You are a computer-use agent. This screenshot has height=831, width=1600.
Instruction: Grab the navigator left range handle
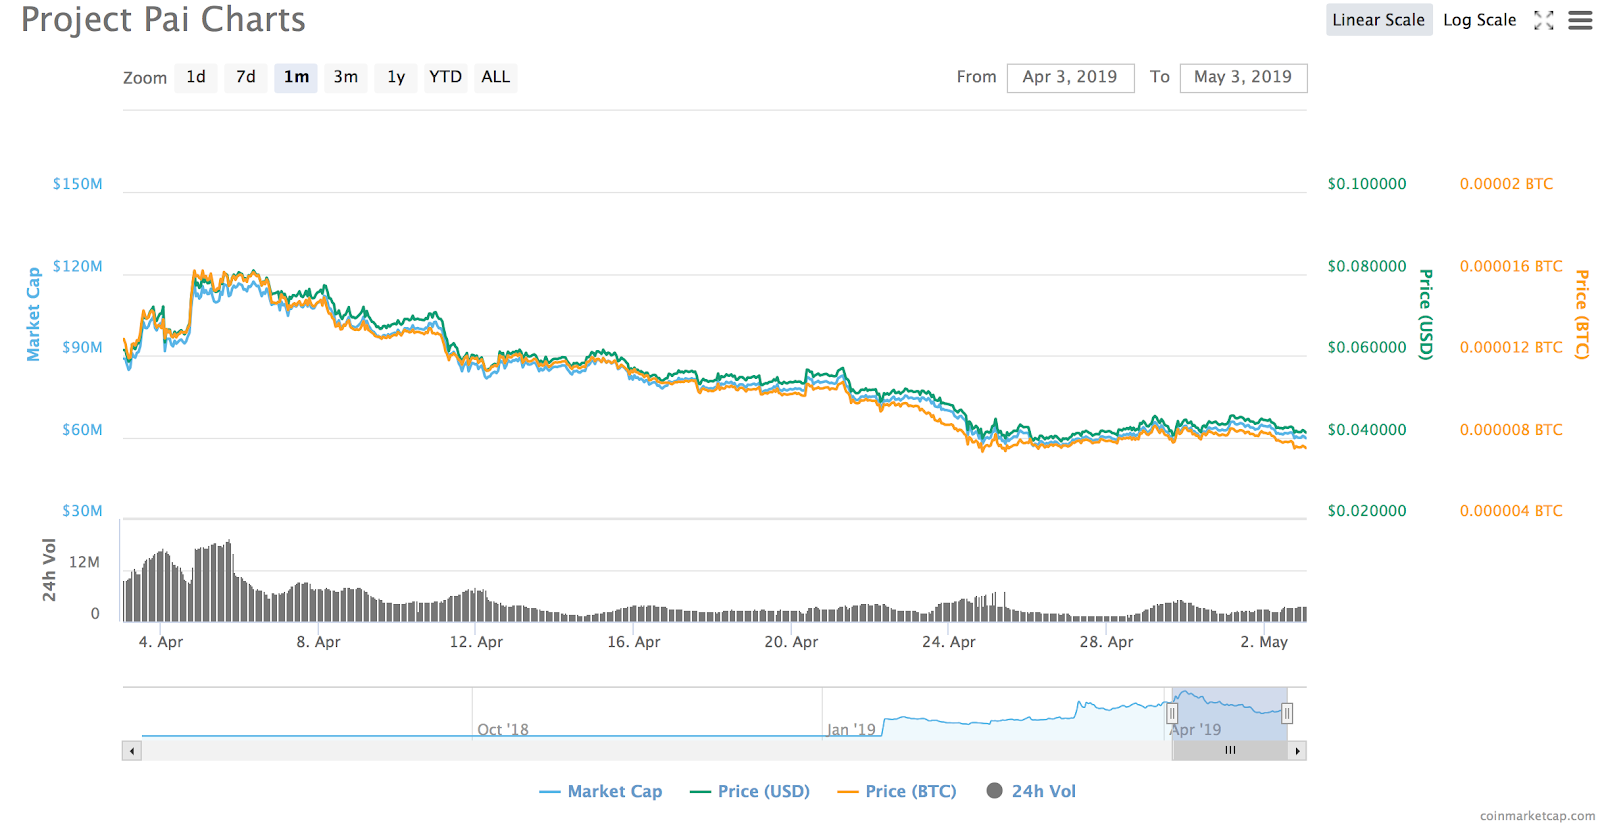point(1172,713)
